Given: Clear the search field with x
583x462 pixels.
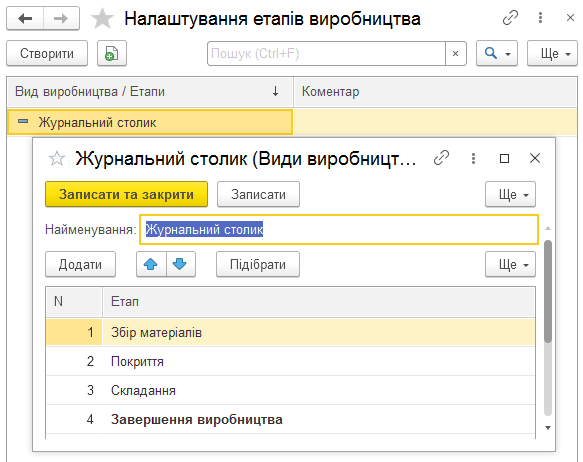Looking at the screenshot, I should click(x=455, y=54).
